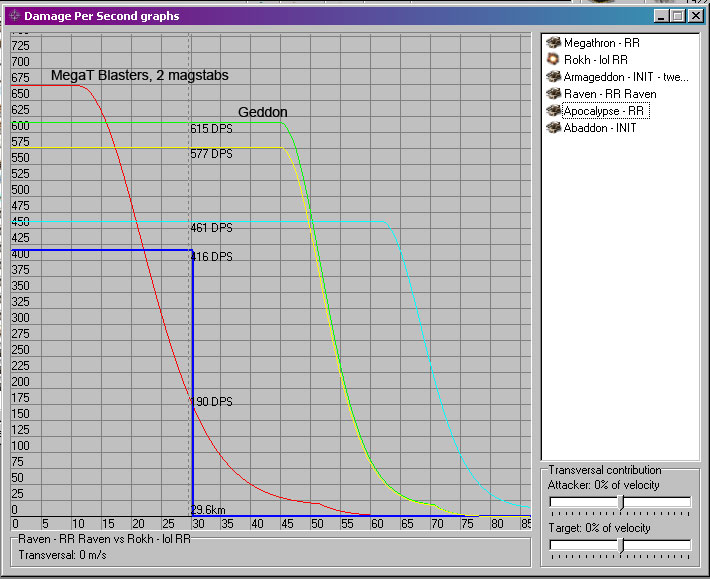Click the Rokh explosion icon in list
The height and width of the screenshot is (579, 710).
pyautogui.click(x=553, y=60)
